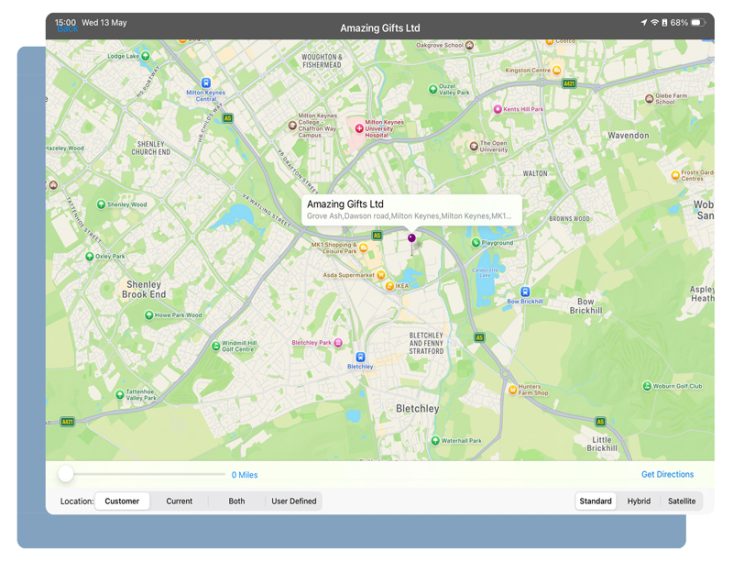Select the Standard map type

tap(596, 501)
